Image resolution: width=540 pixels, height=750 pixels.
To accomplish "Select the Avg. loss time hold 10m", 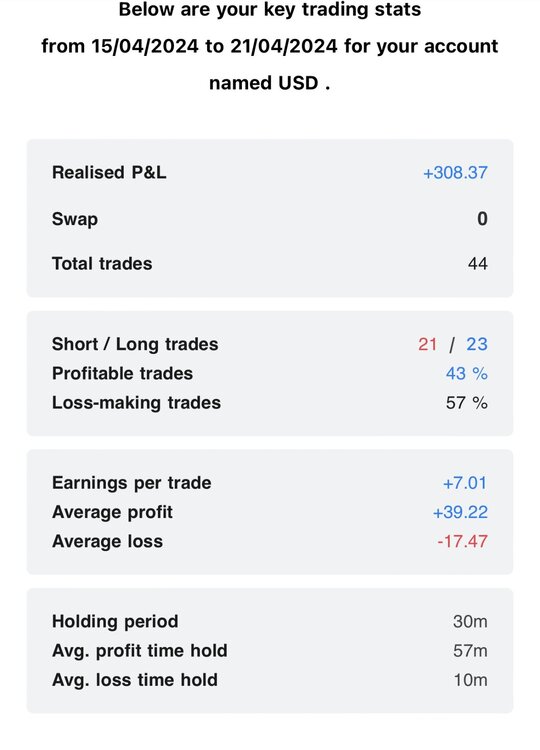I will pos(470,680).
